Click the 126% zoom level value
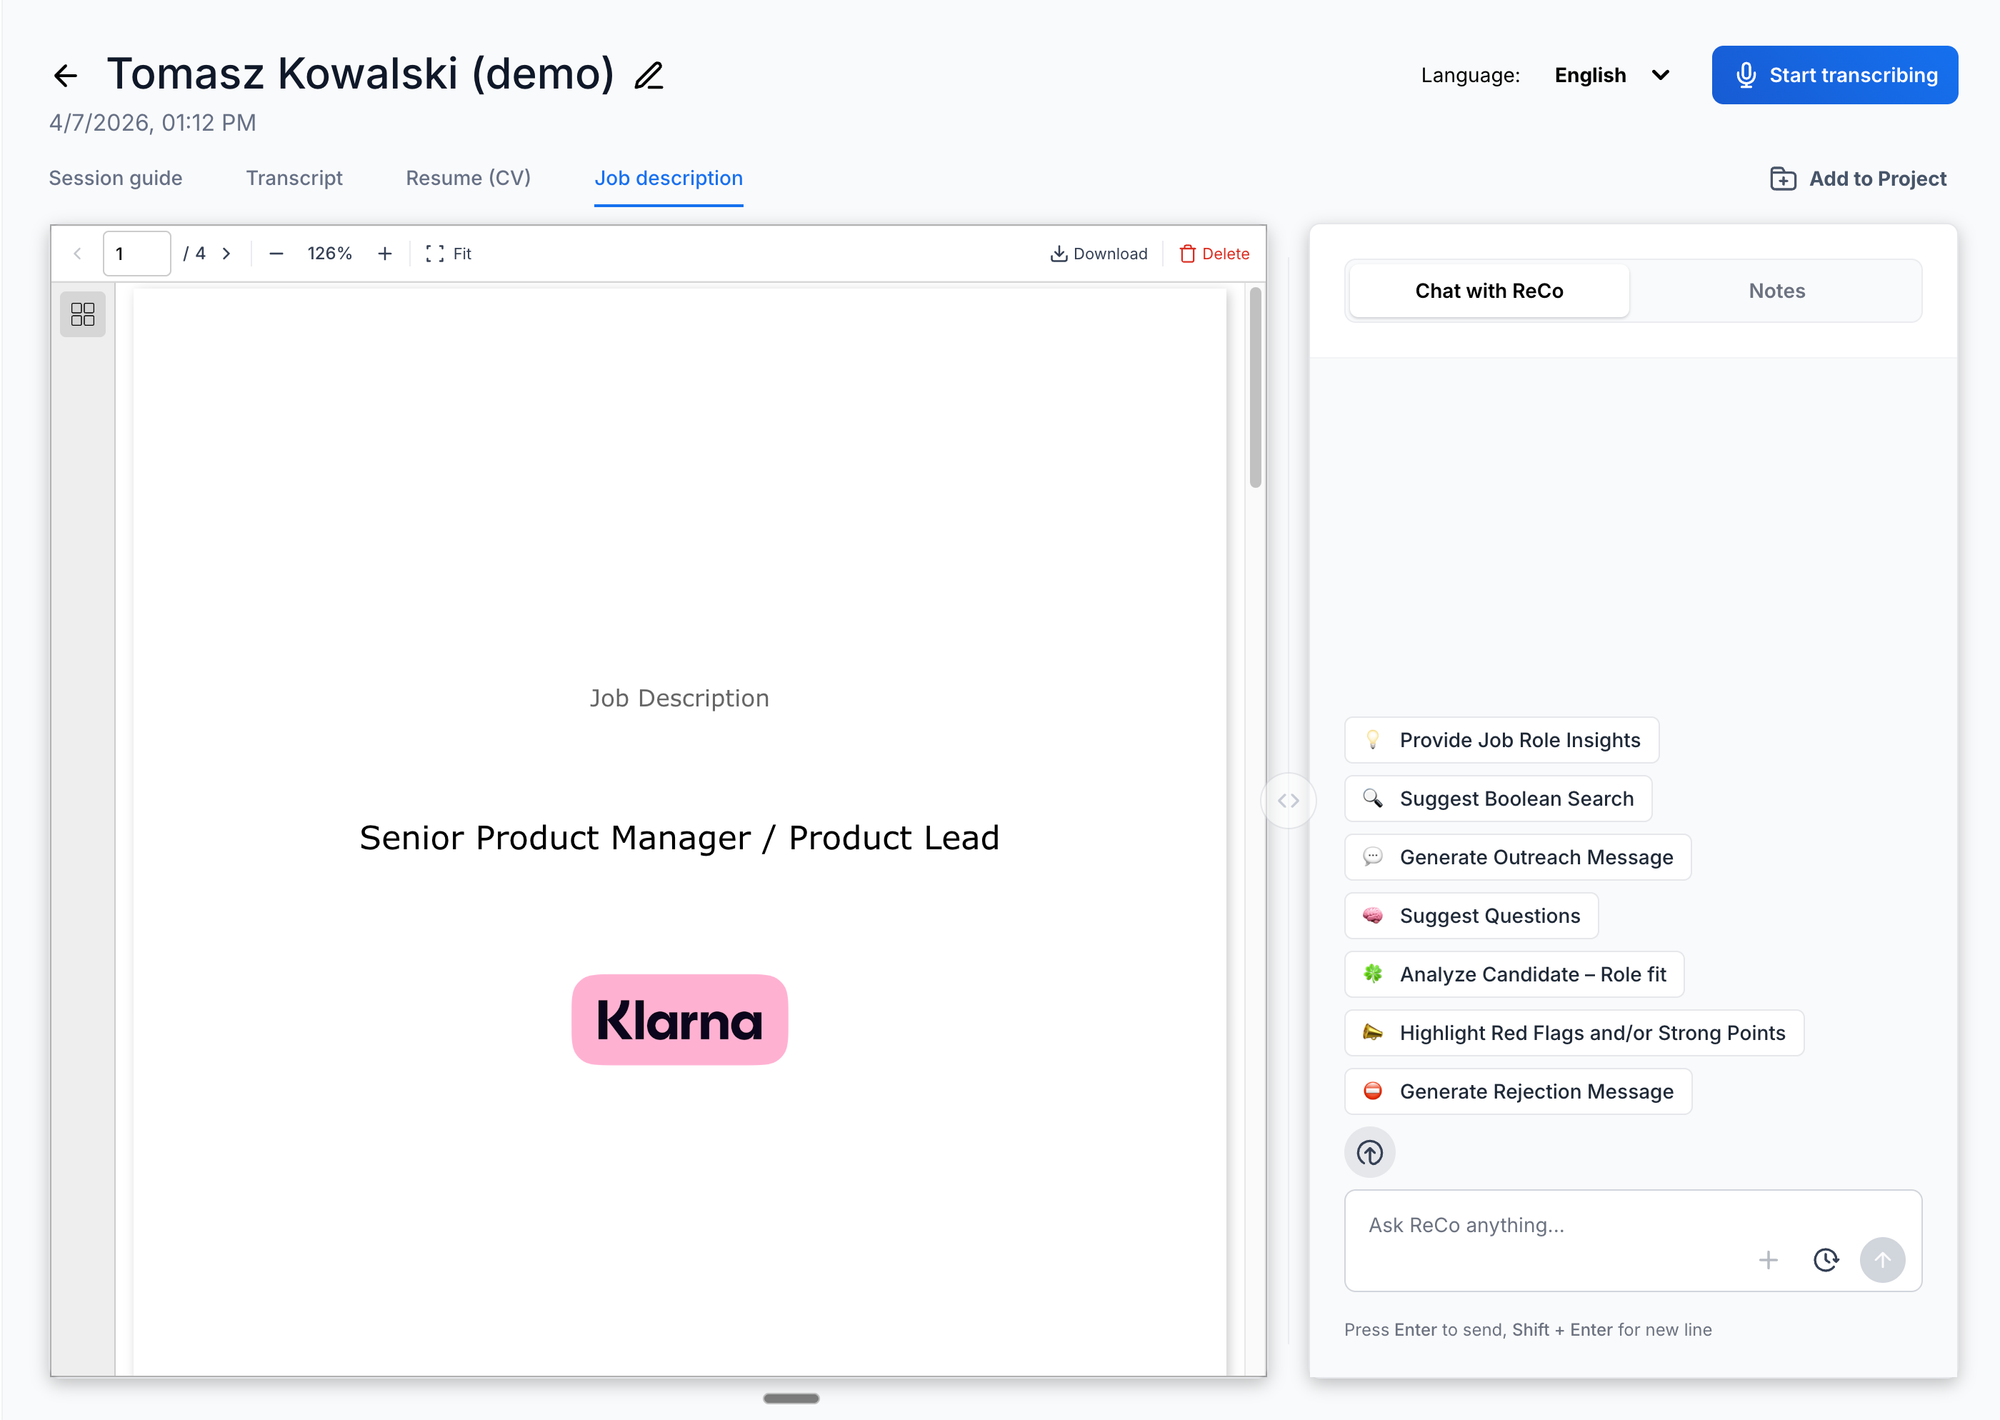 tap(330, 254)
